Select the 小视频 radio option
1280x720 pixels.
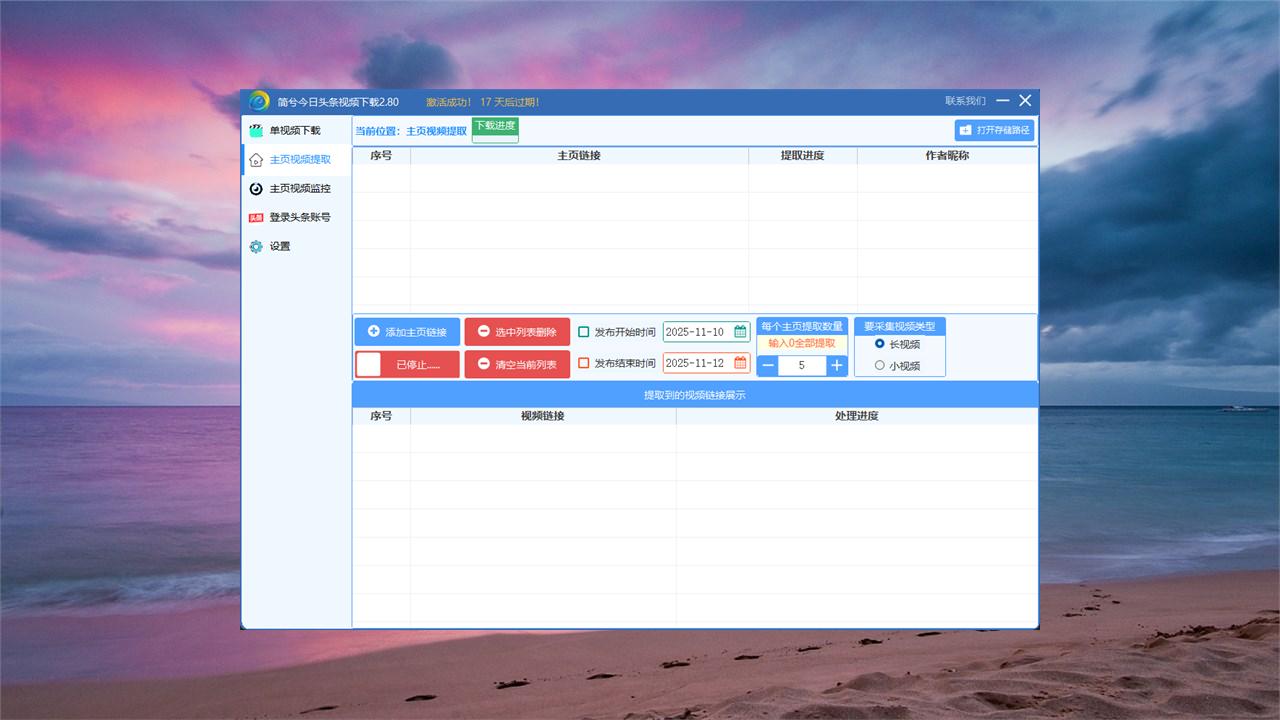[880, 366]
